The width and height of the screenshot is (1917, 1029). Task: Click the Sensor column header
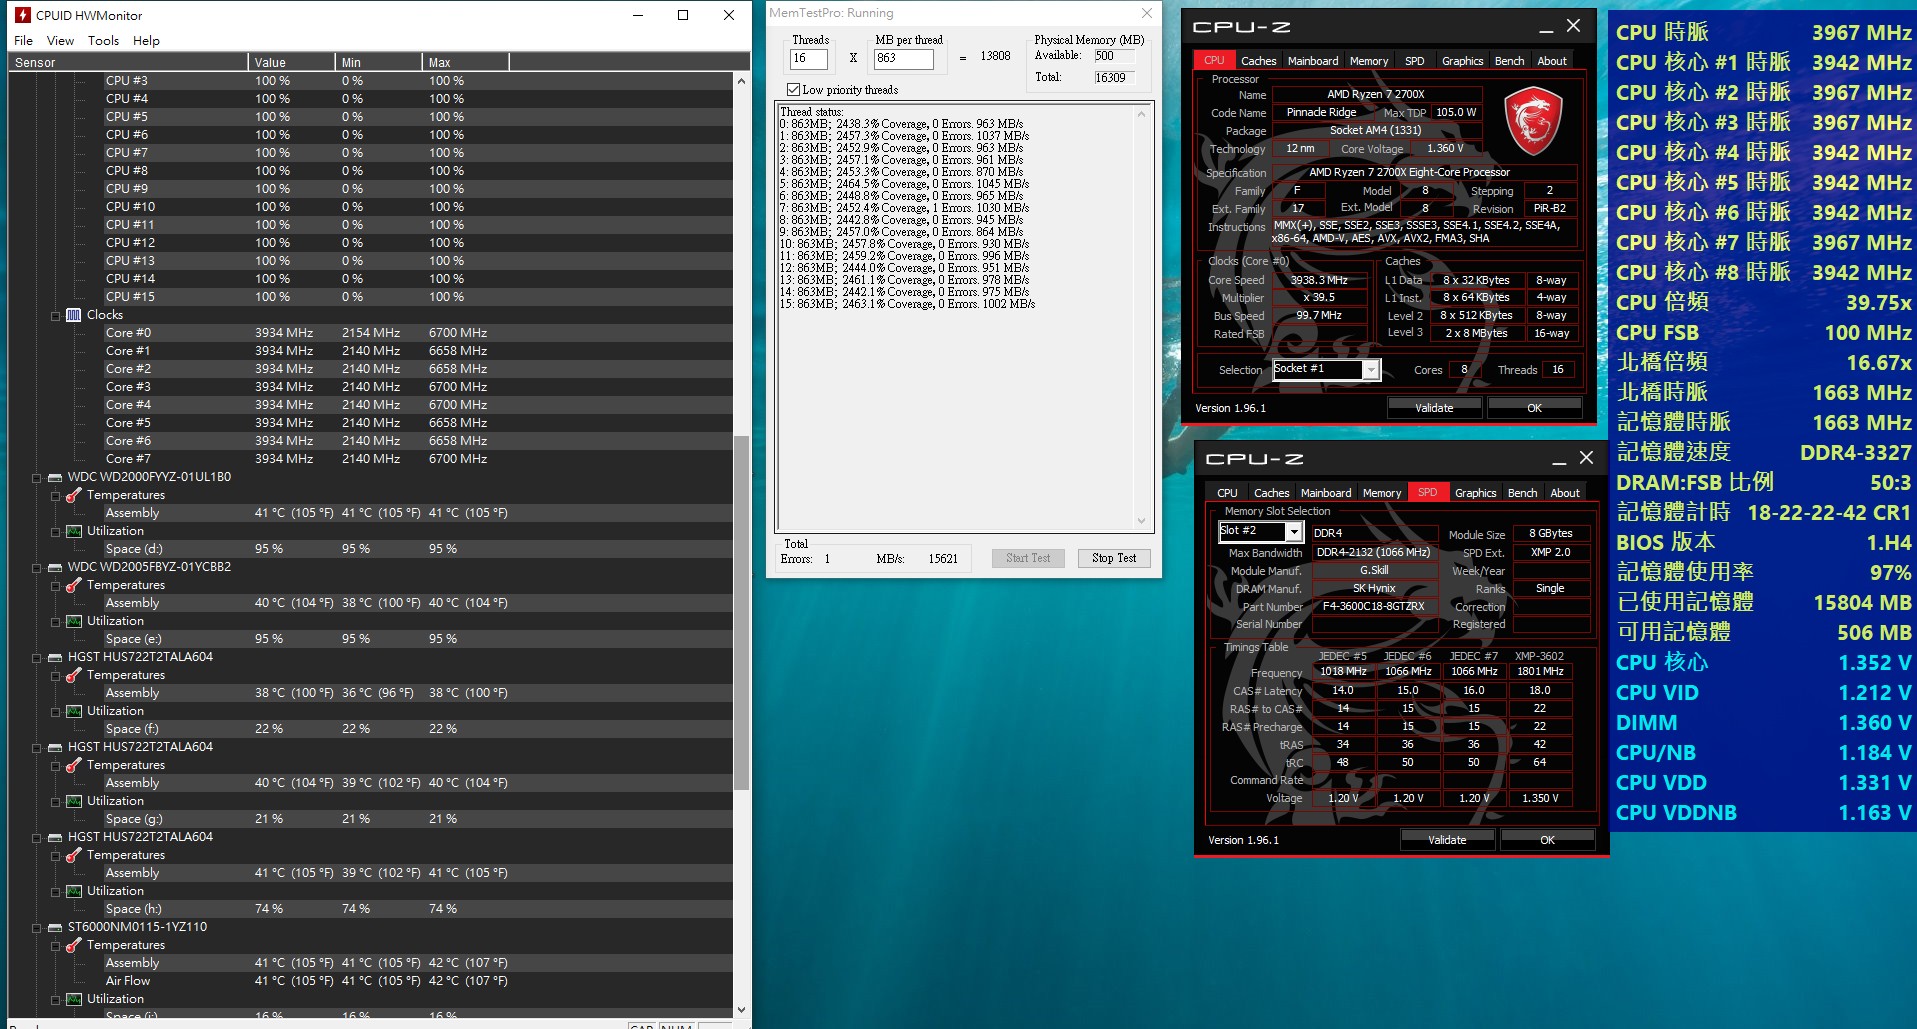click(x=128, y=62)
